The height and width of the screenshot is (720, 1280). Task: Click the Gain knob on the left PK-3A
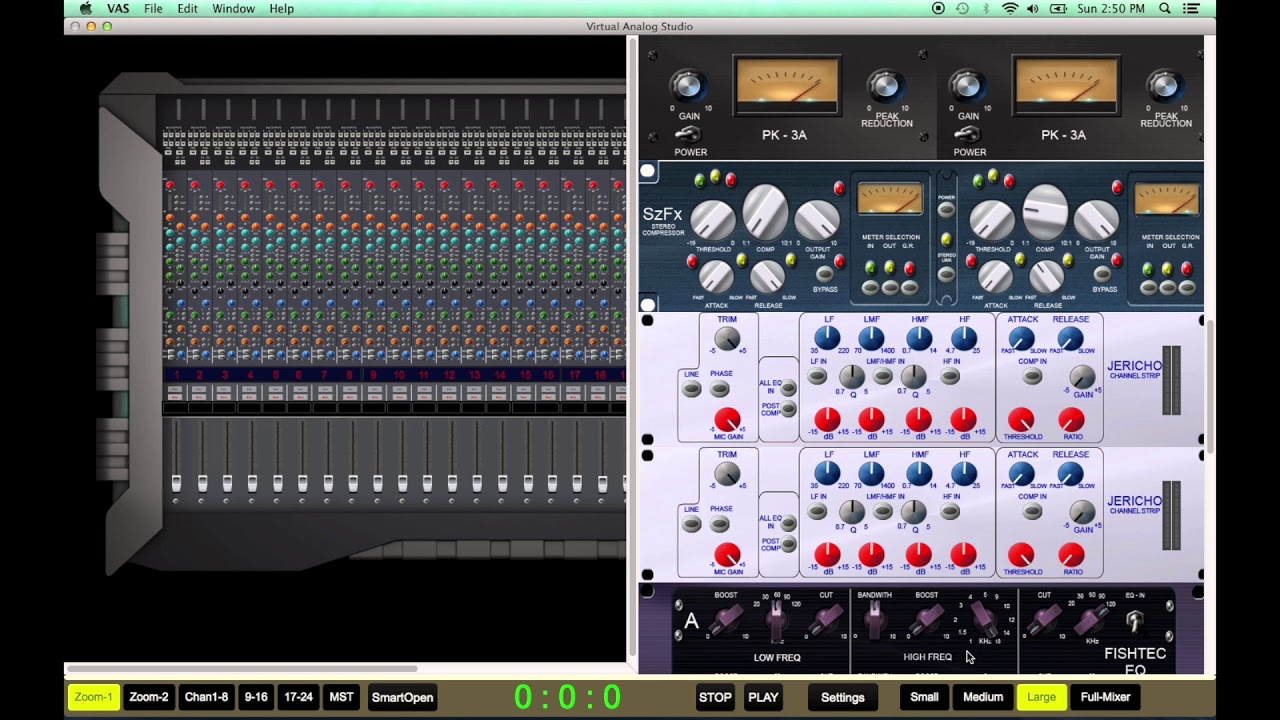[687, 86]
